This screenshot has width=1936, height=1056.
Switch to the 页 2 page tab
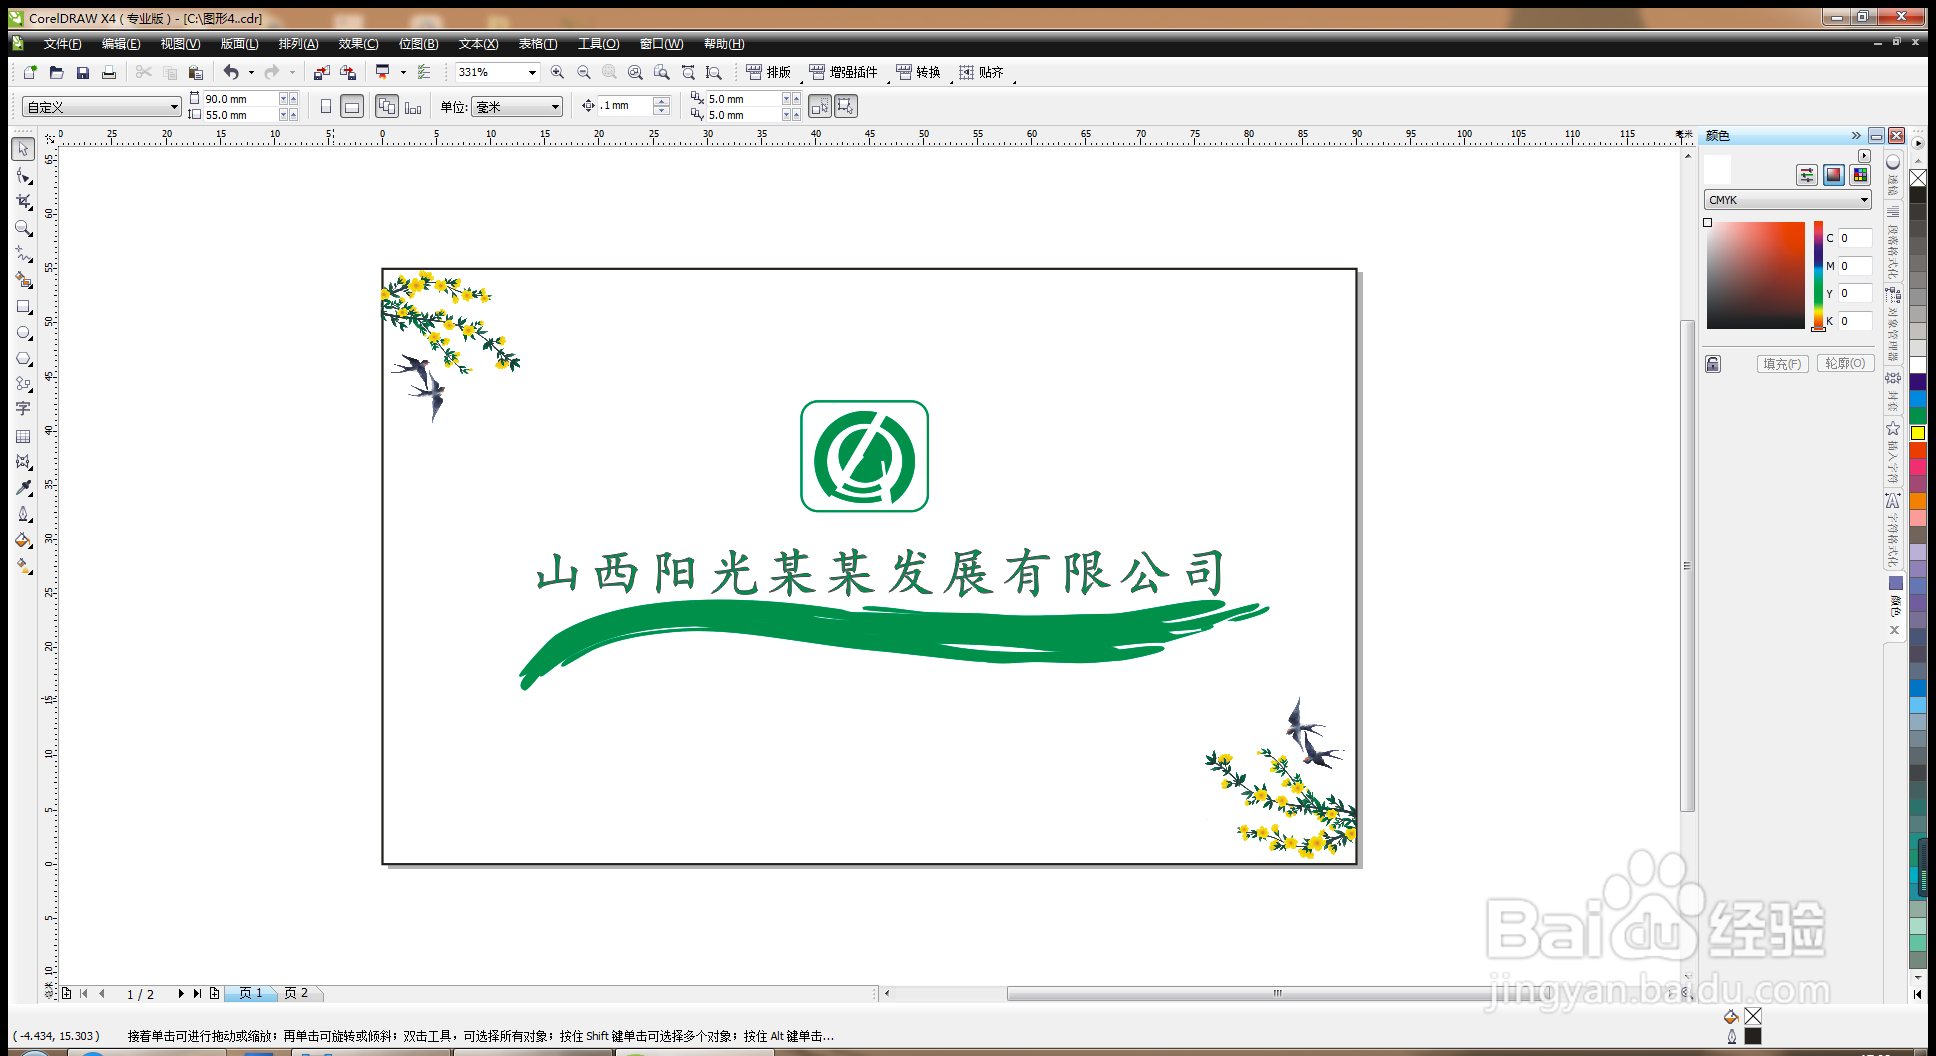pyautogui.click(x=296, y=993)
